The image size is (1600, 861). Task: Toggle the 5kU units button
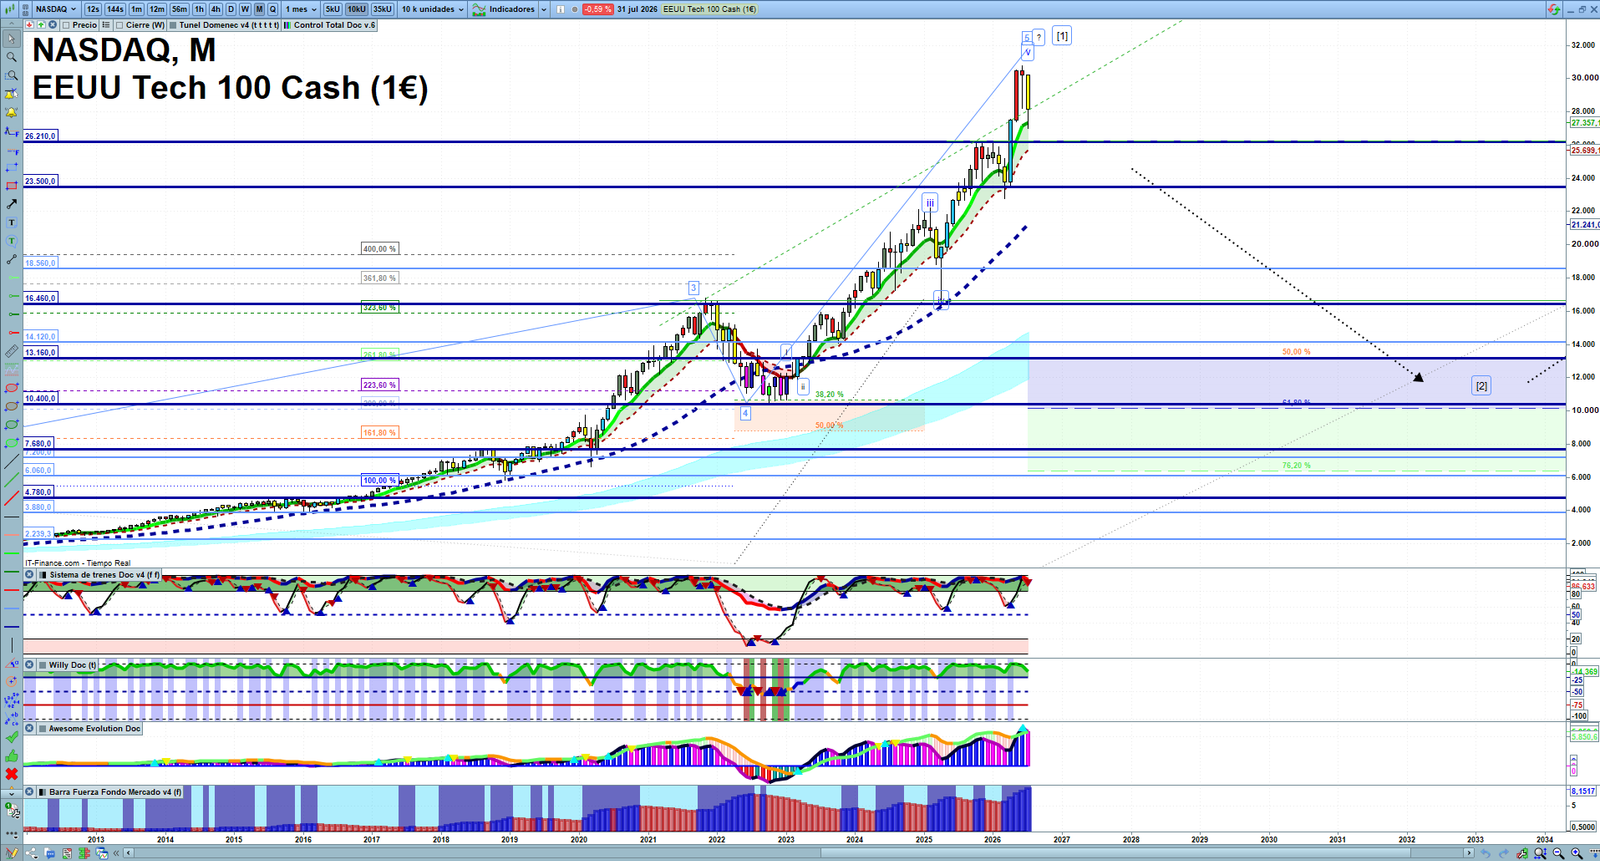pos(332,9)
